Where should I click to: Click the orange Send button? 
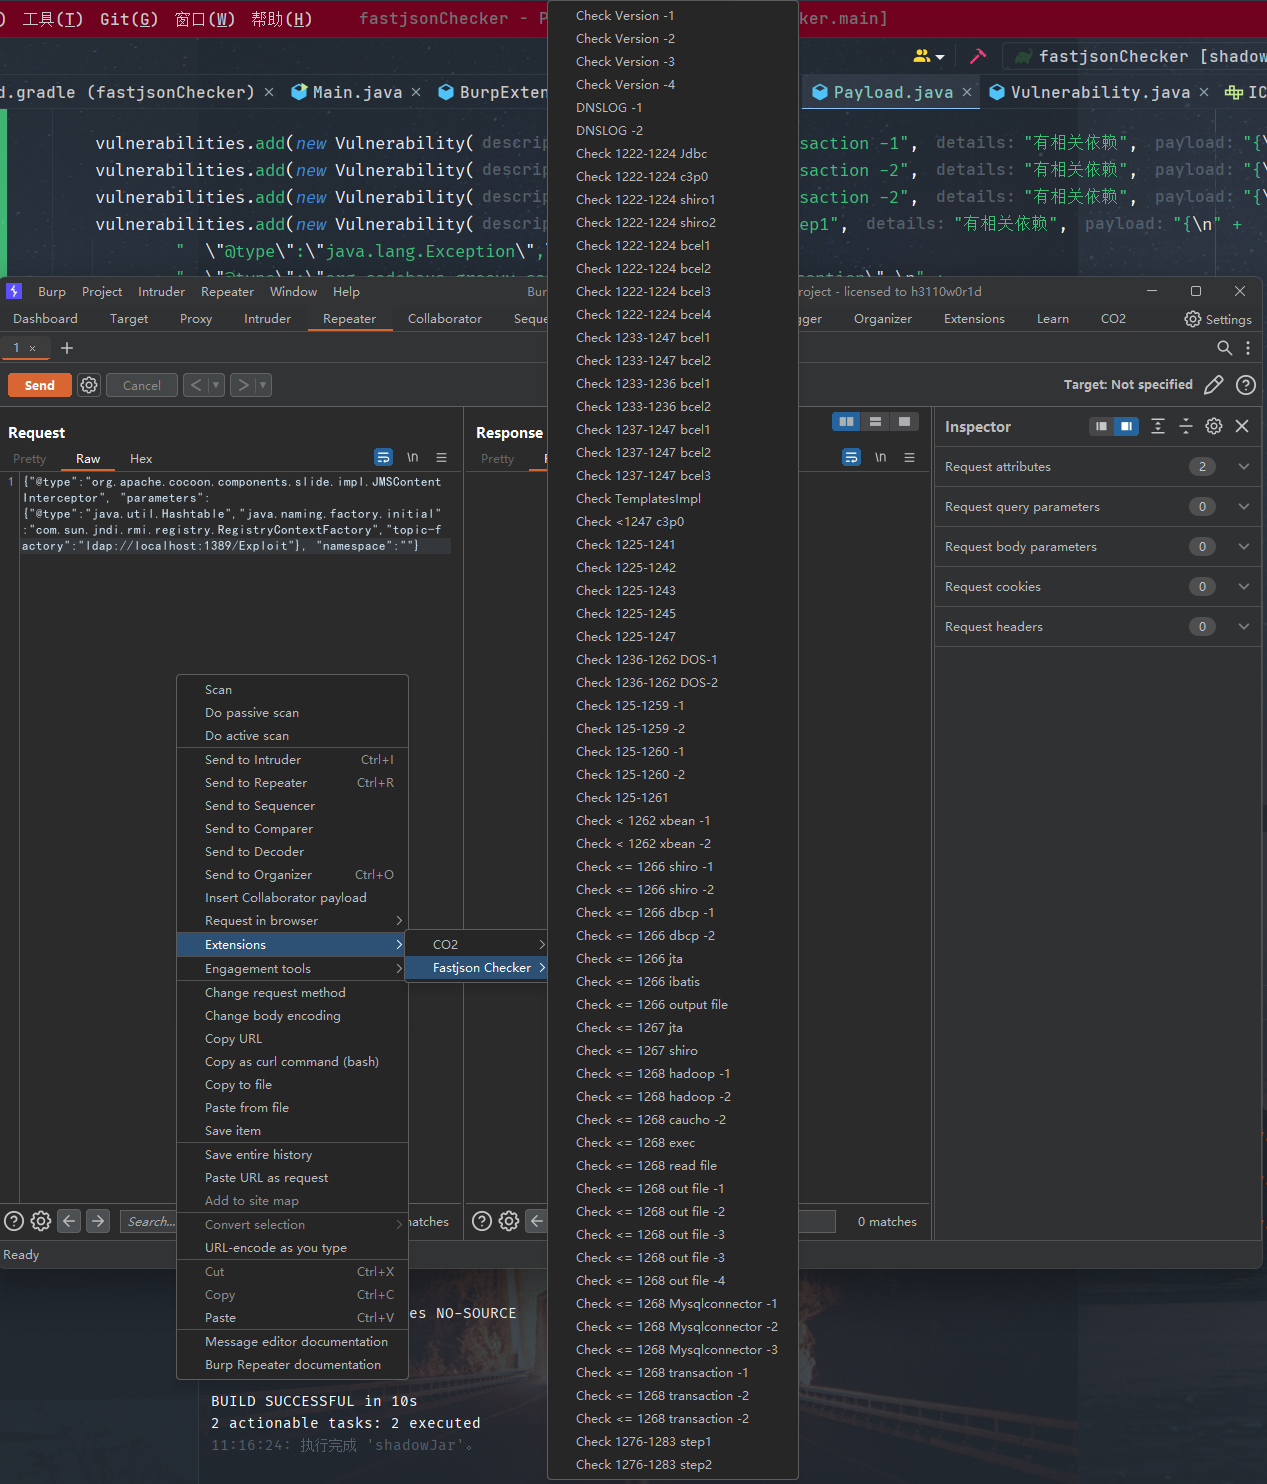tap(40, 385)
